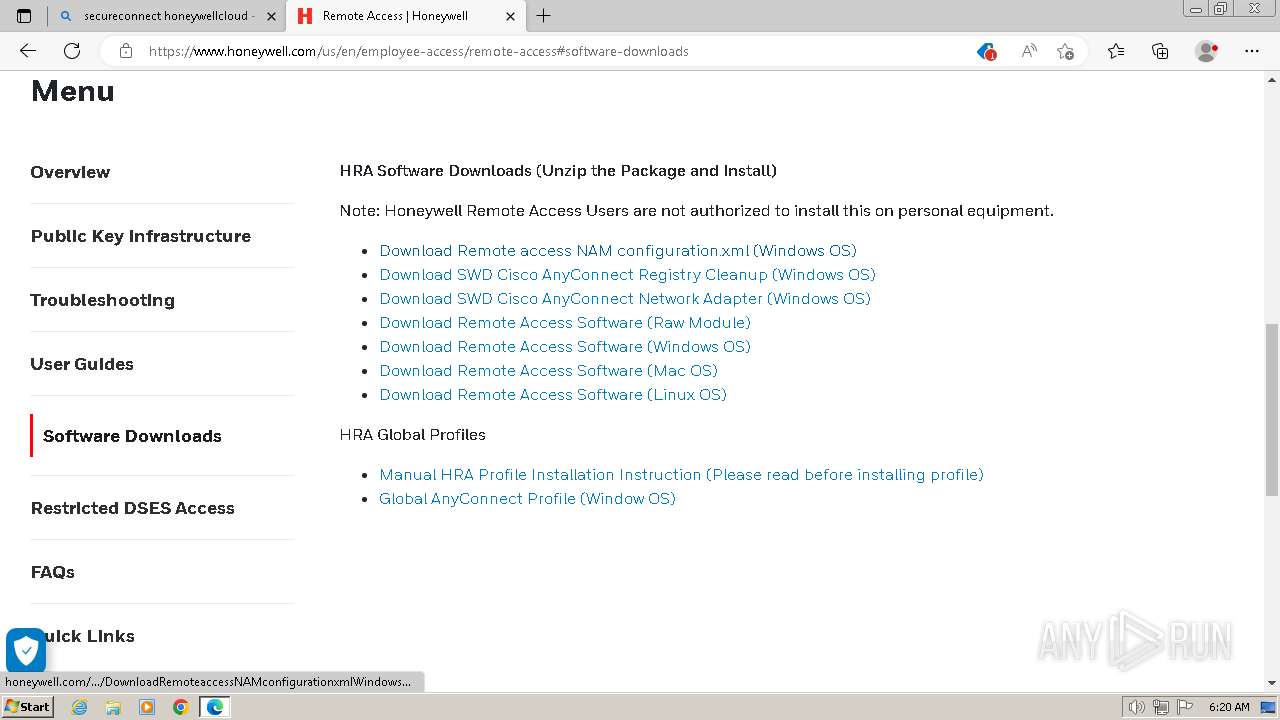Open Collections icon in toolbar
1280x720 pixels.
coord(1160,51)
